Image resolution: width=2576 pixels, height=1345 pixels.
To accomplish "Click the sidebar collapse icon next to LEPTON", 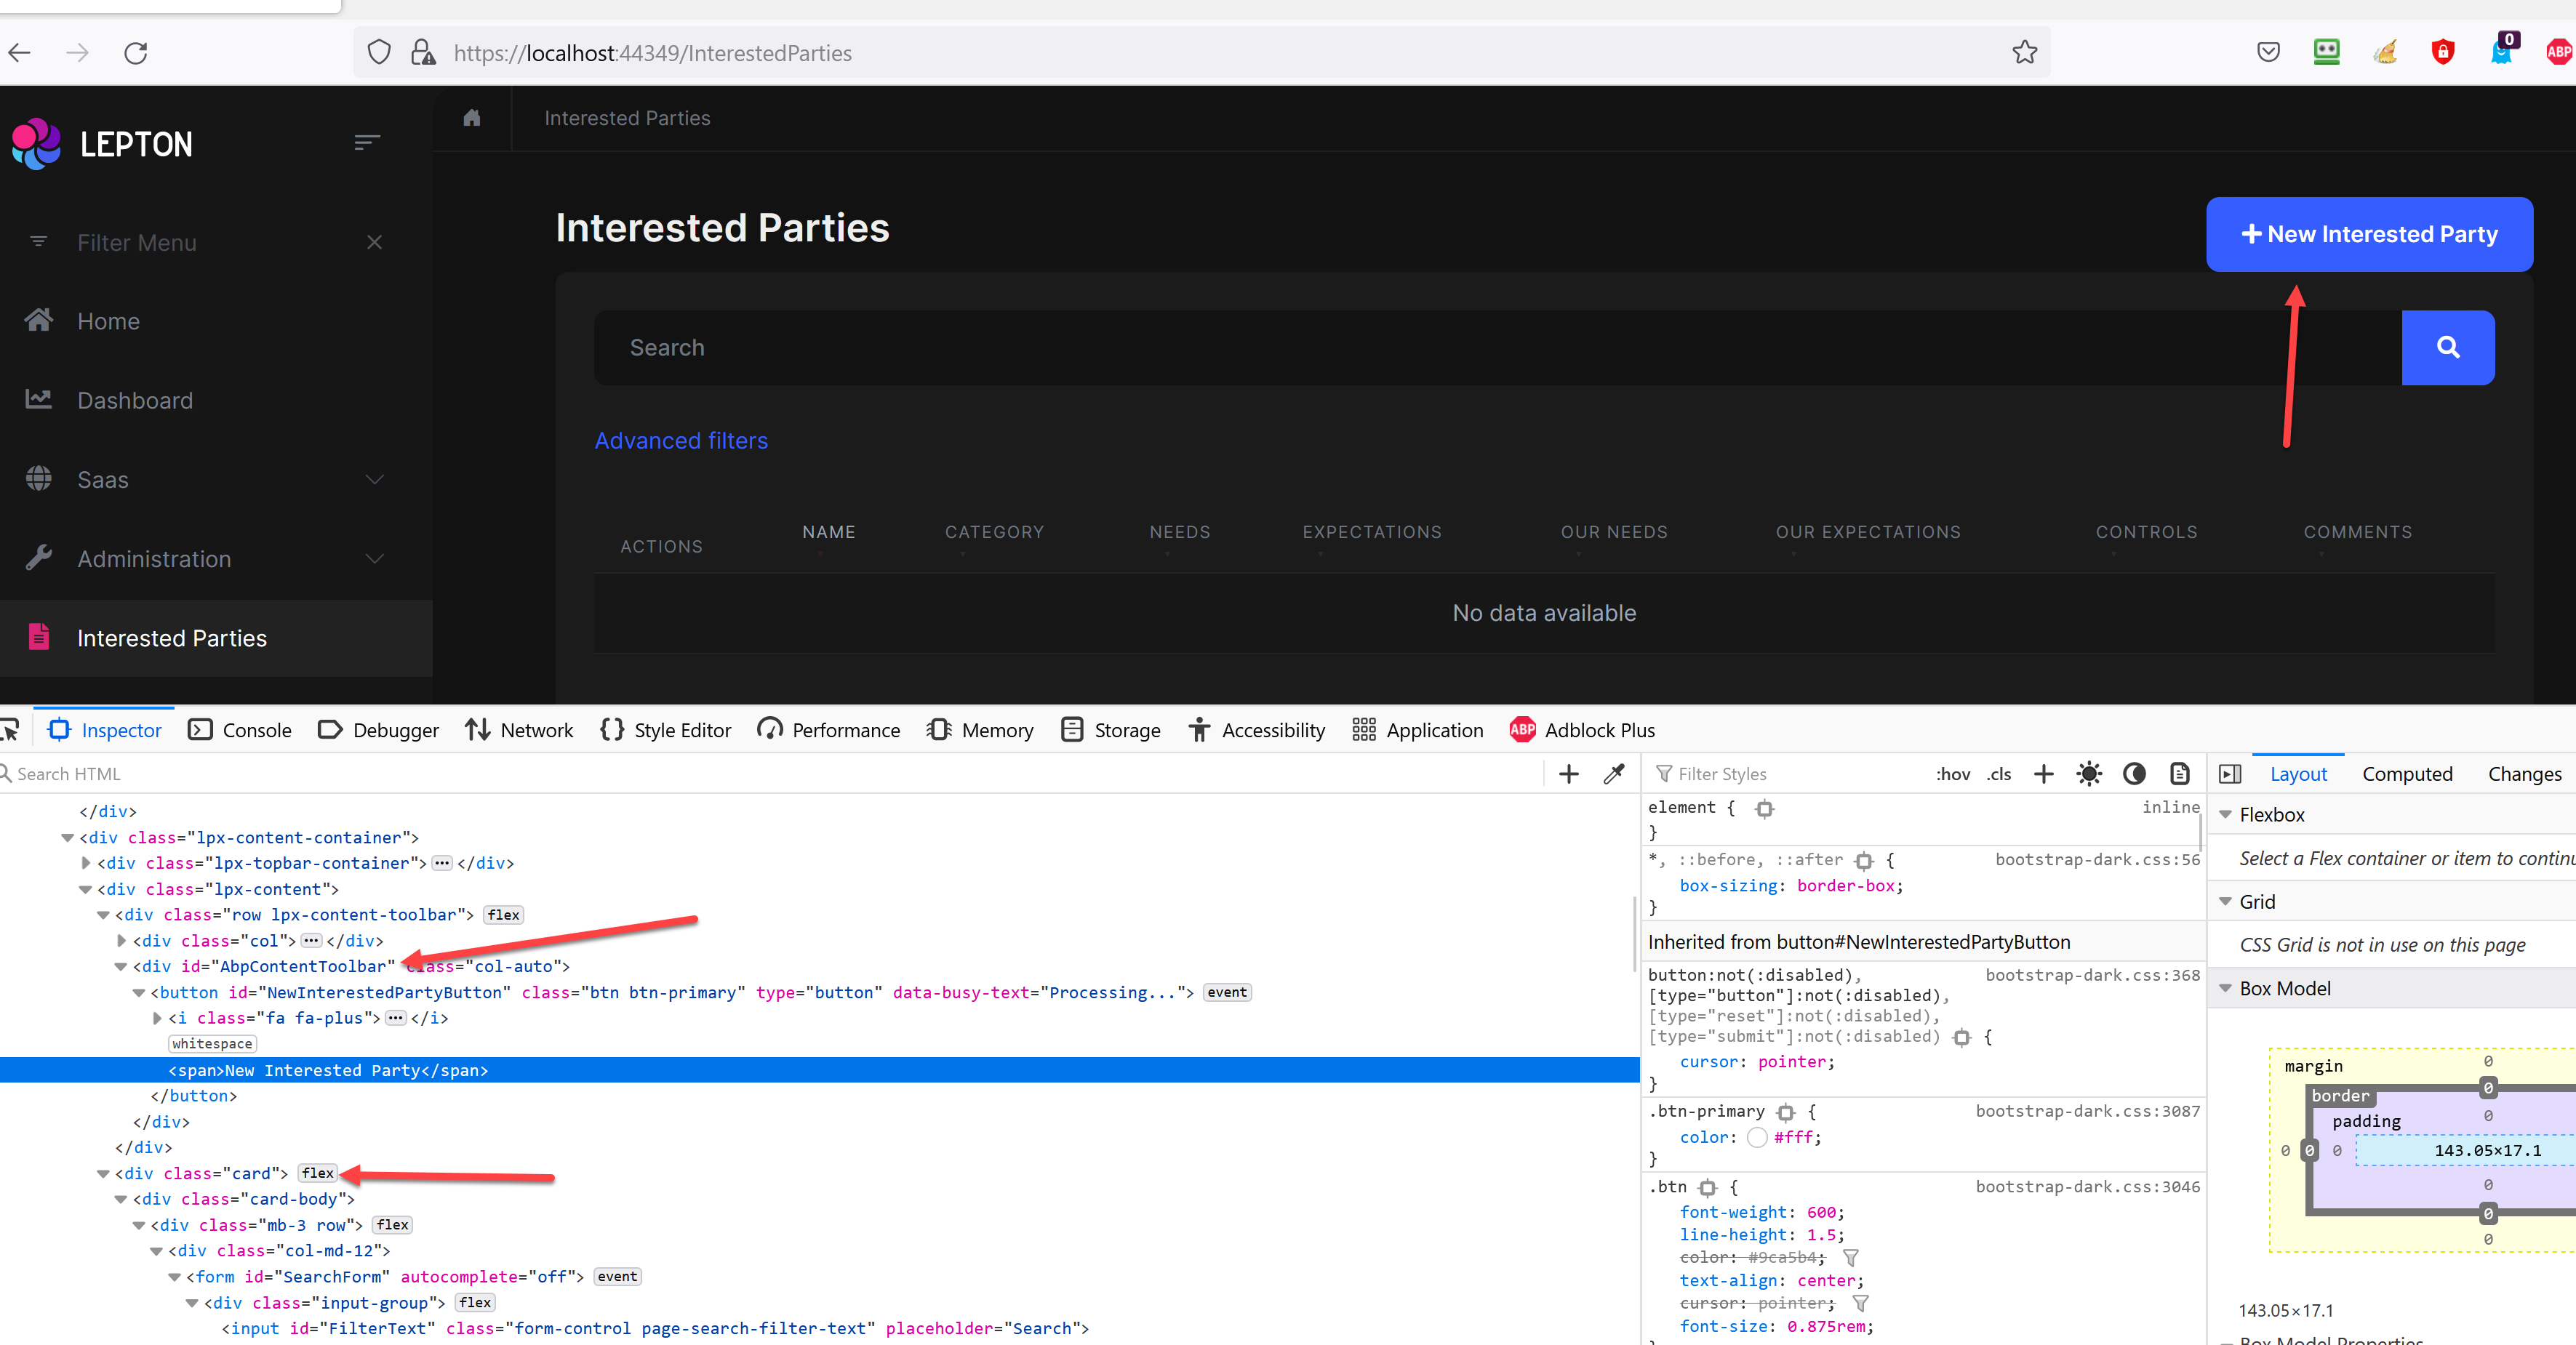I will pyautogui.click(x=367, y=143).
